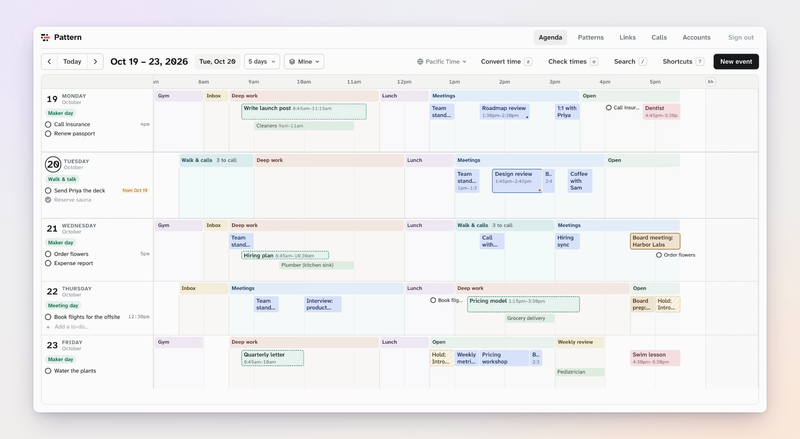Click the Today button
This screenshot has height=439, width=800.
[x=72, y=61]
